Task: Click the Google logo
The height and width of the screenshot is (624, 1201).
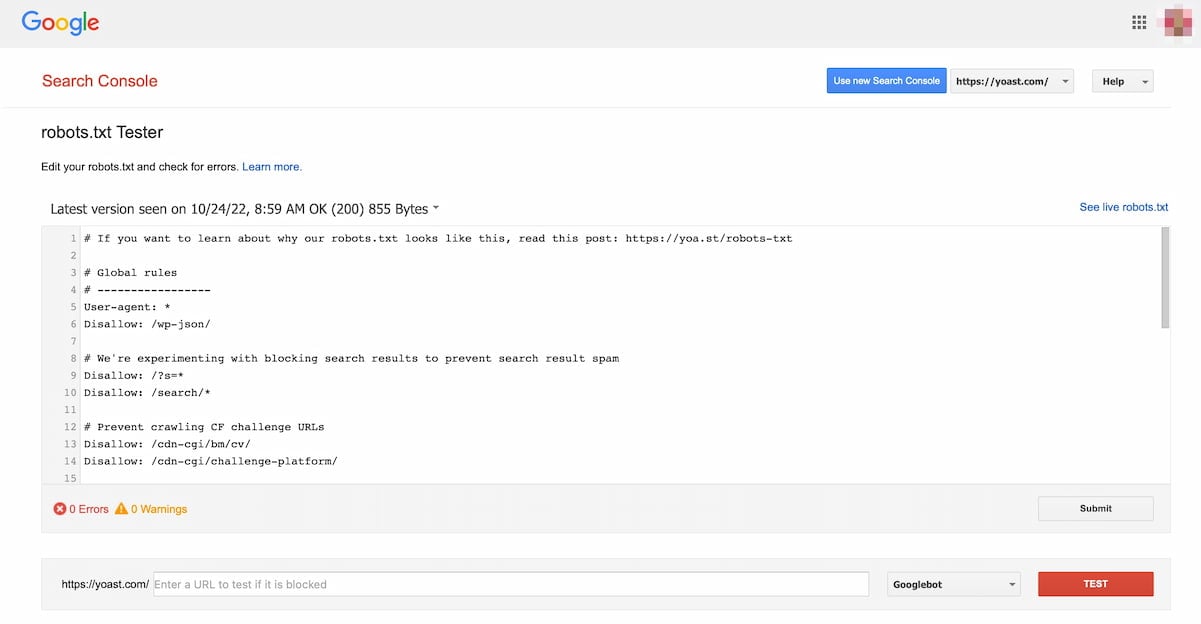Action: pyautogui.click(x=60, y=23)
